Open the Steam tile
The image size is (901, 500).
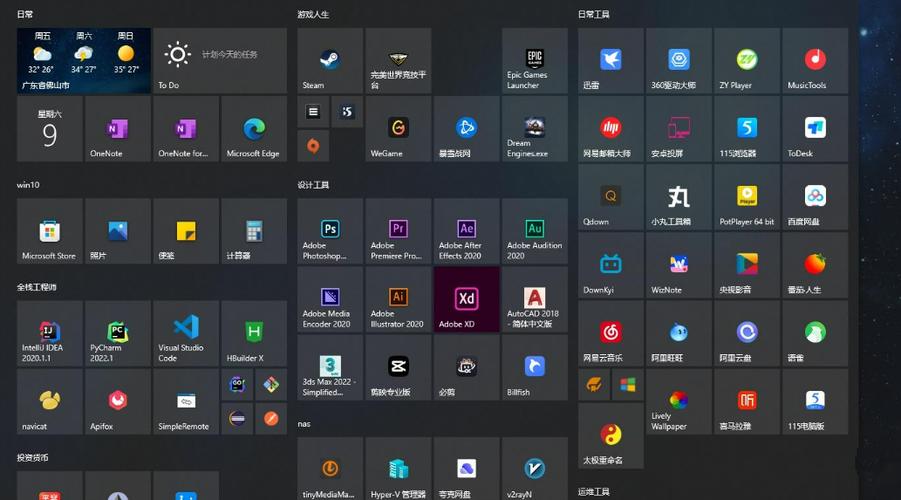click(x=330, y=61)
